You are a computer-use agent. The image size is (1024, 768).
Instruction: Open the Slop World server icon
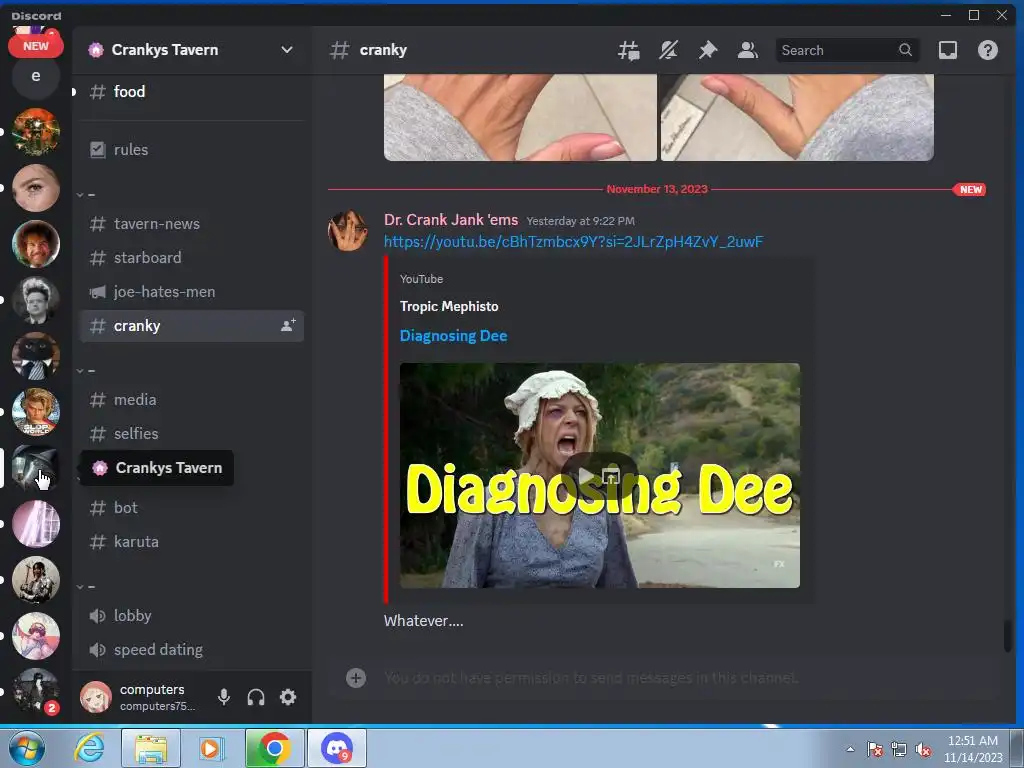pos(36,412)
